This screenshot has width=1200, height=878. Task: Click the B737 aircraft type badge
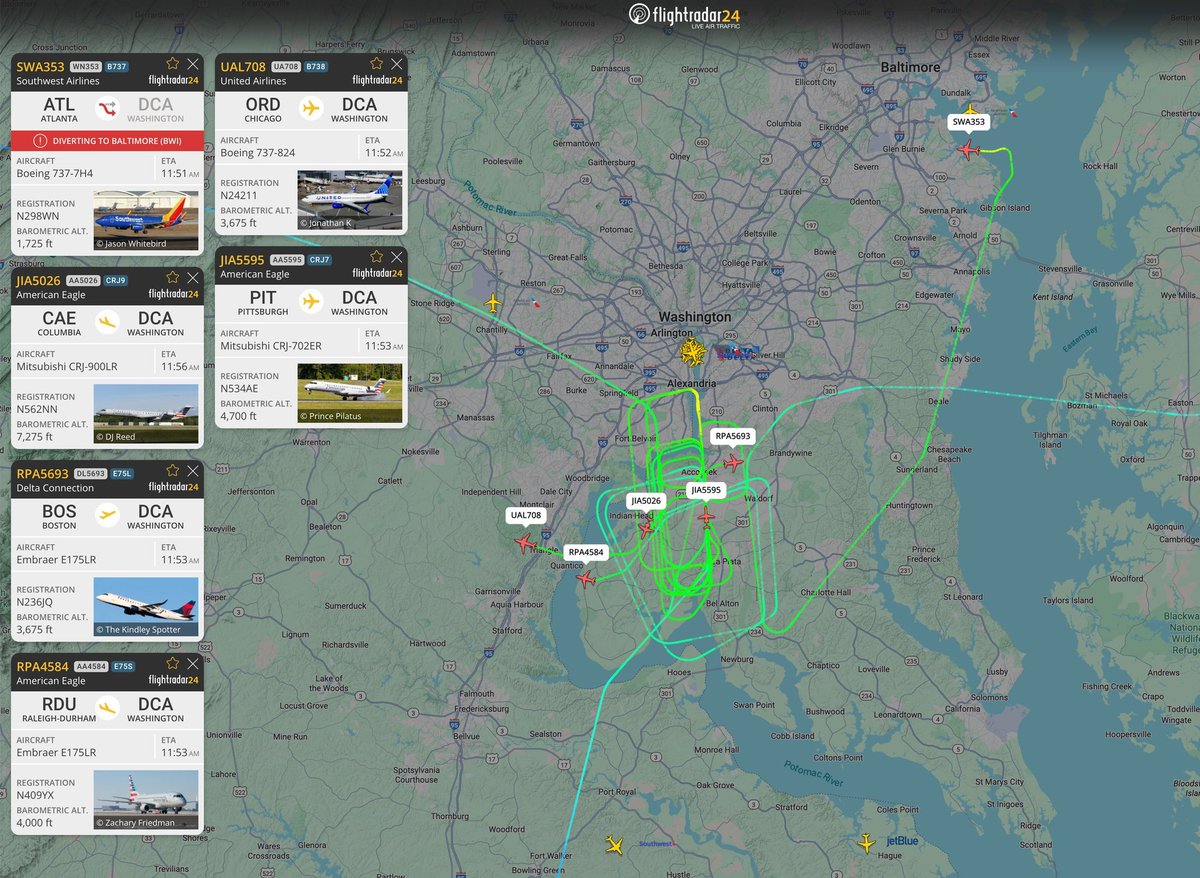119,67
